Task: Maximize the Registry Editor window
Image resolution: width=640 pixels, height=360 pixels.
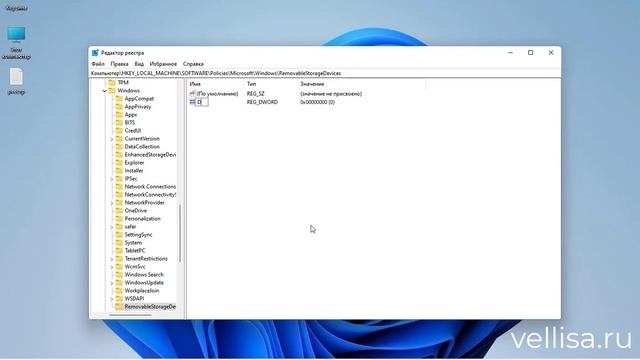Action: (x=531, y=53)
